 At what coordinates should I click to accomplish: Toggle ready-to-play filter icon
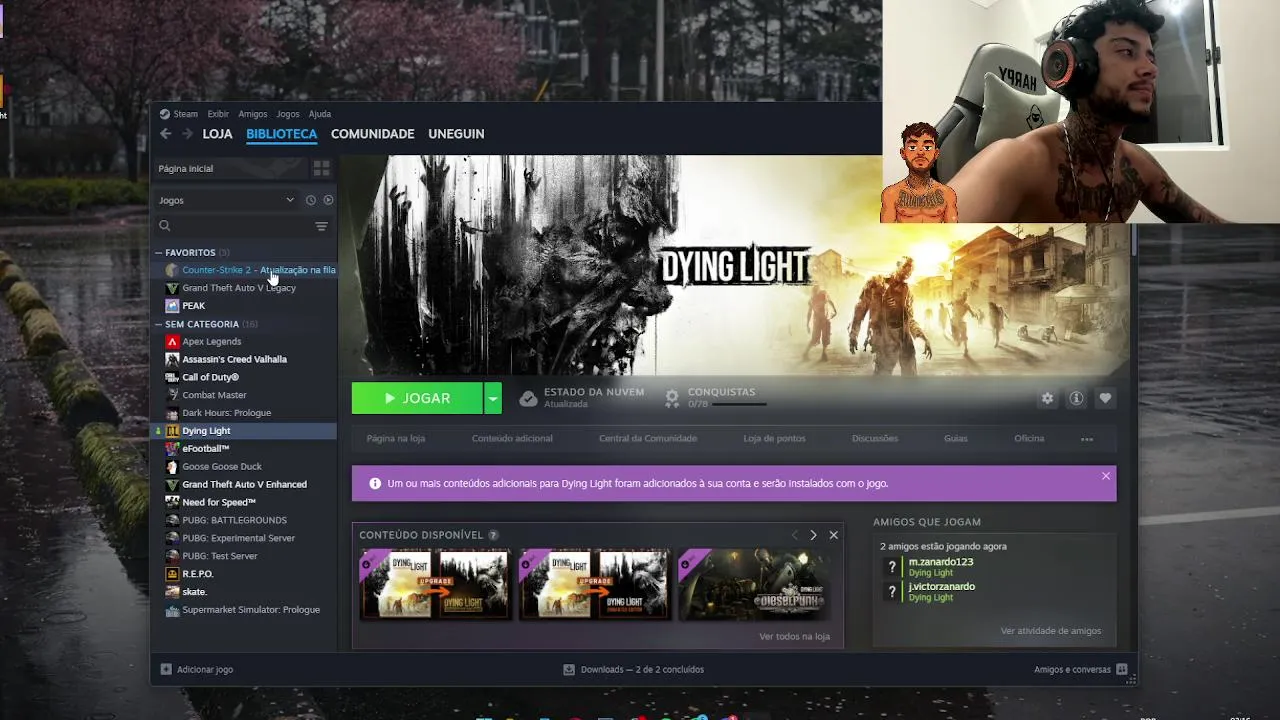click(328, 200)
